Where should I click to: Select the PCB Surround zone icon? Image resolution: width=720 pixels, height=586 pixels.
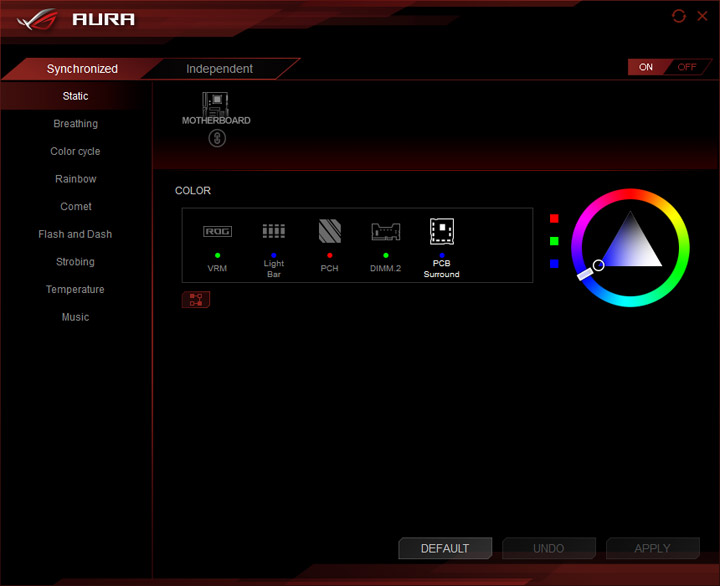point(442,231)
